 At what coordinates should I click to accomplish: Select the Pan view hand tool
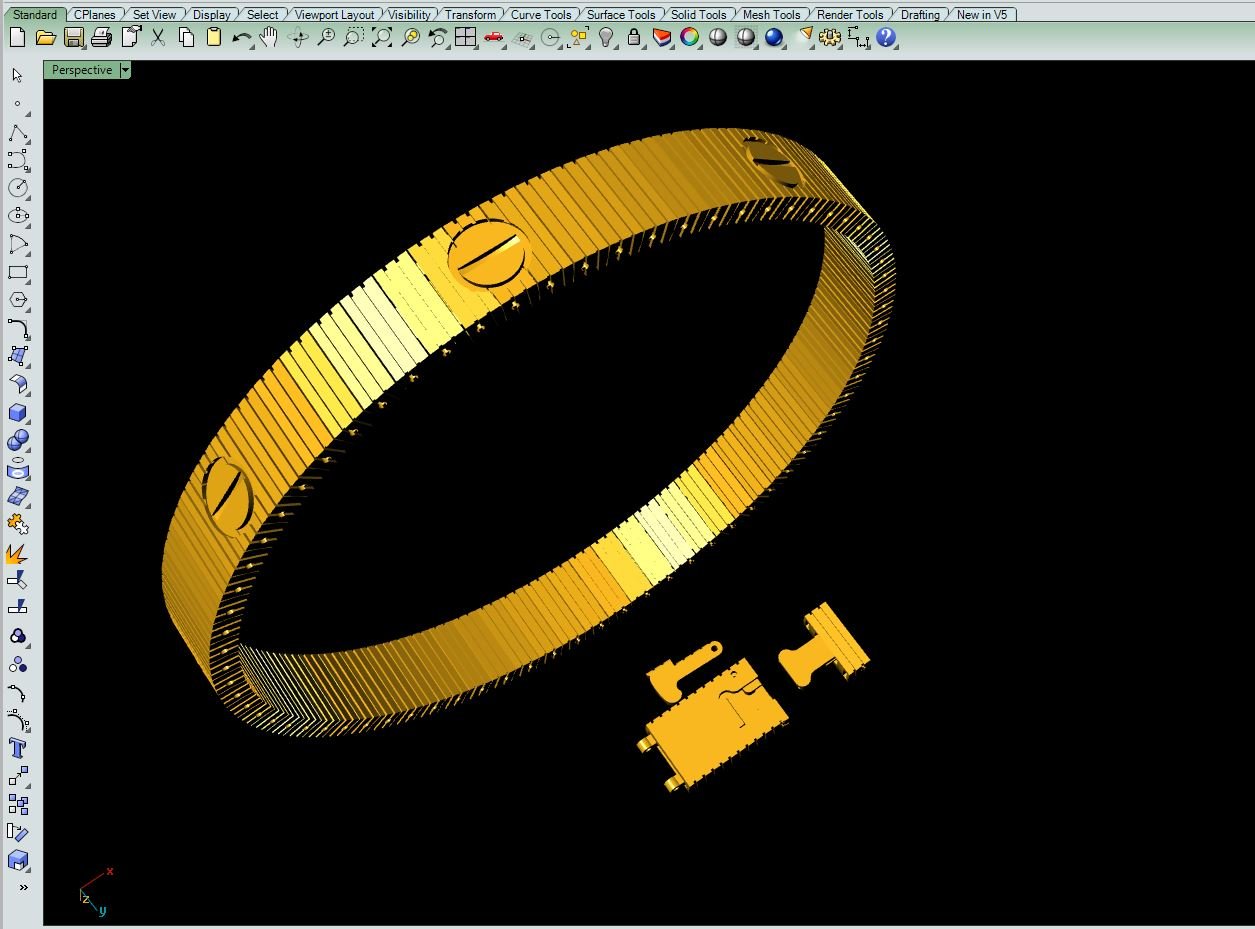(x=269, y=38)
